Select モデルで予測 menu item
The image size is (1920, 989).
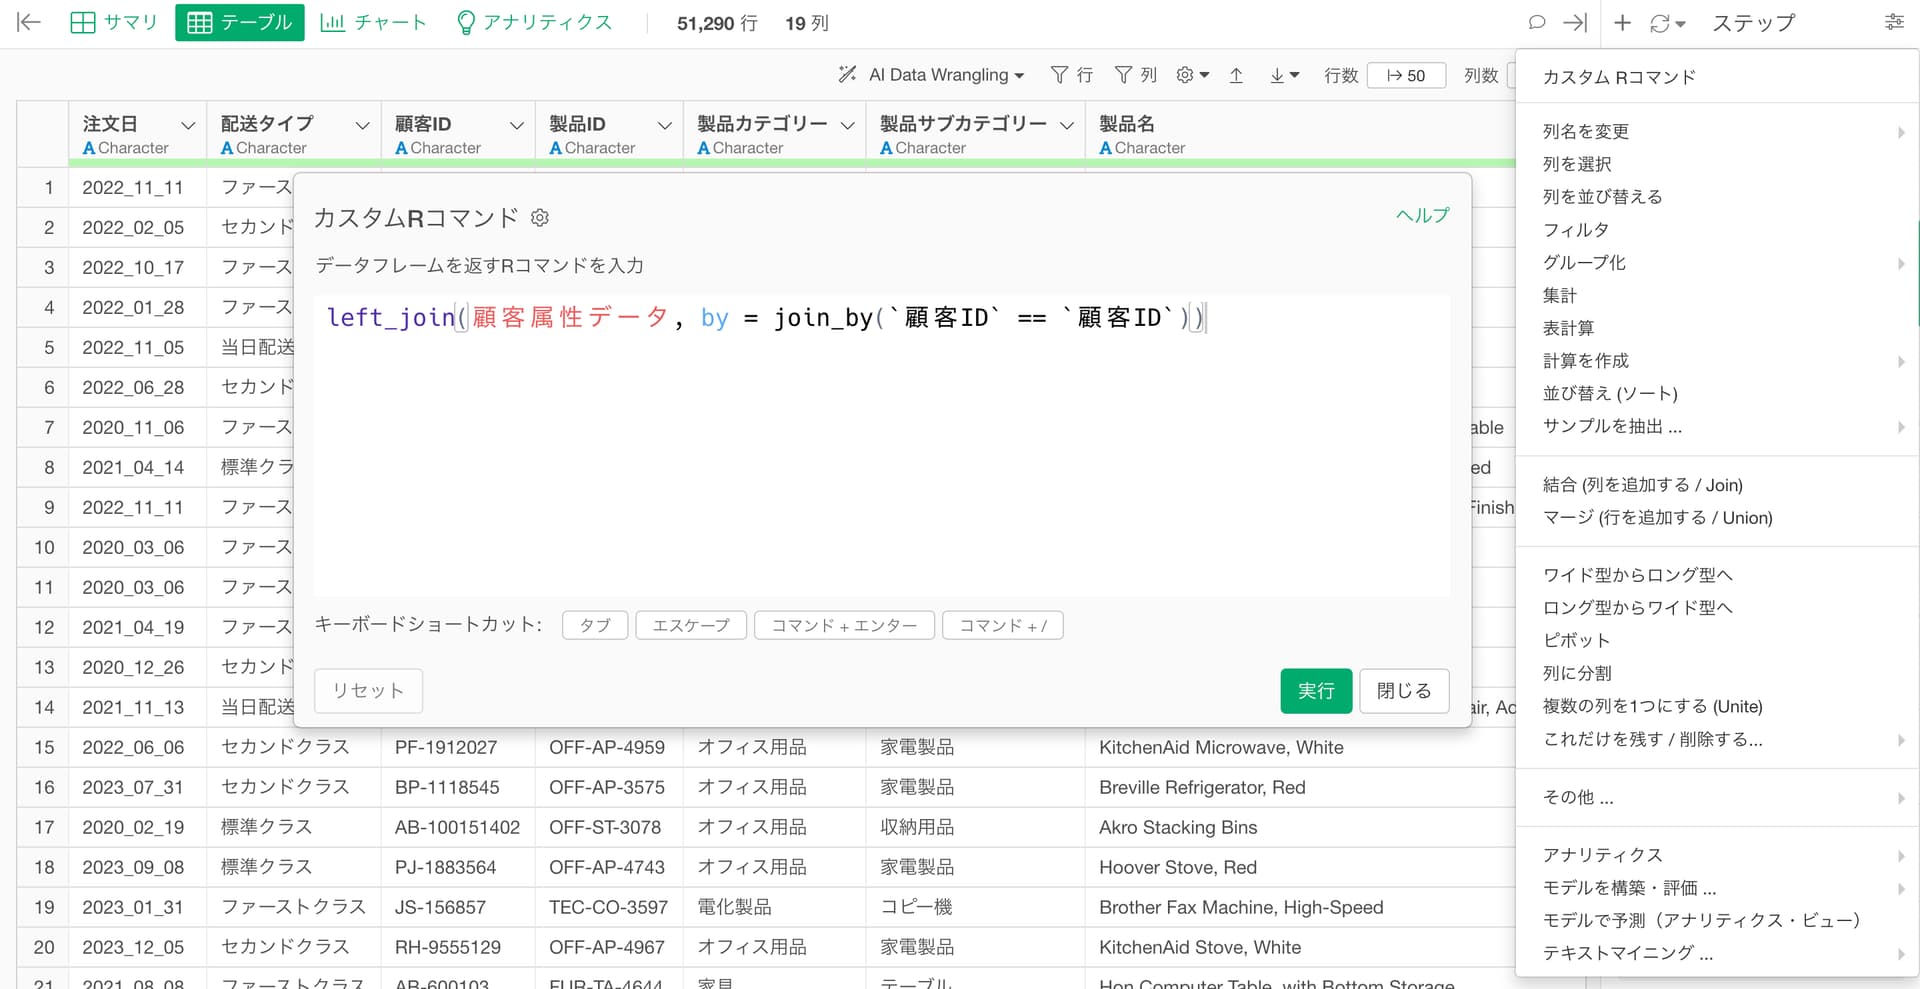pos(1717,921)
